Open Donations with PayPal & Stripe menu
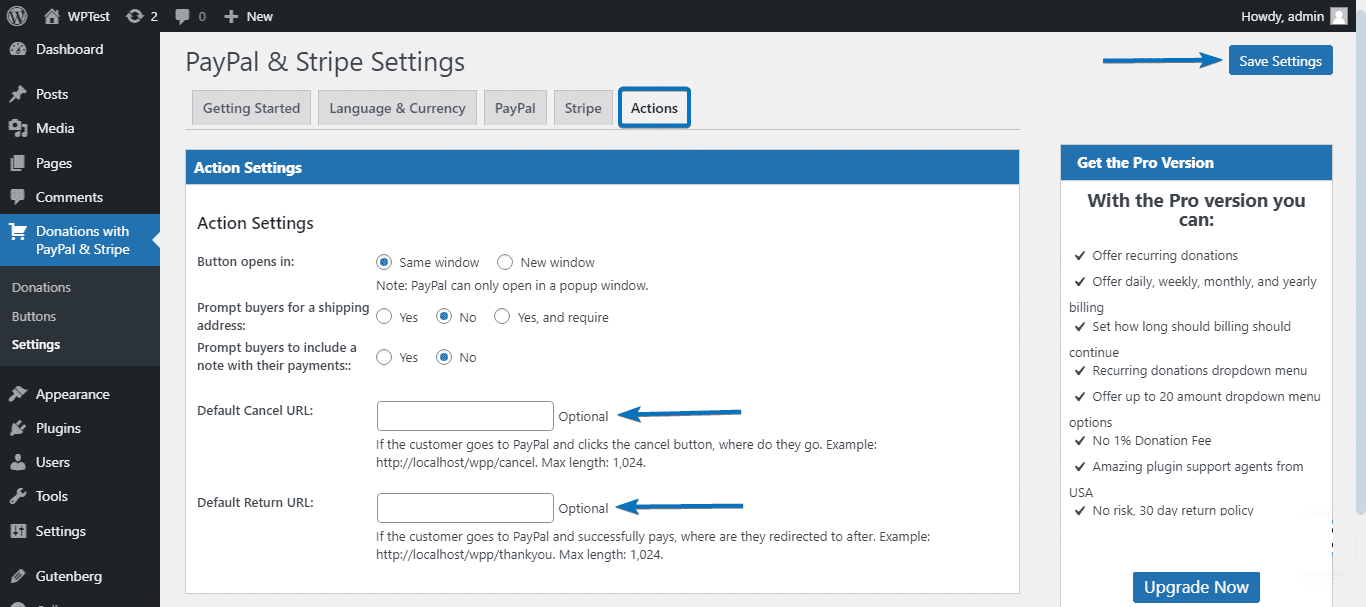 coord(80,240)
